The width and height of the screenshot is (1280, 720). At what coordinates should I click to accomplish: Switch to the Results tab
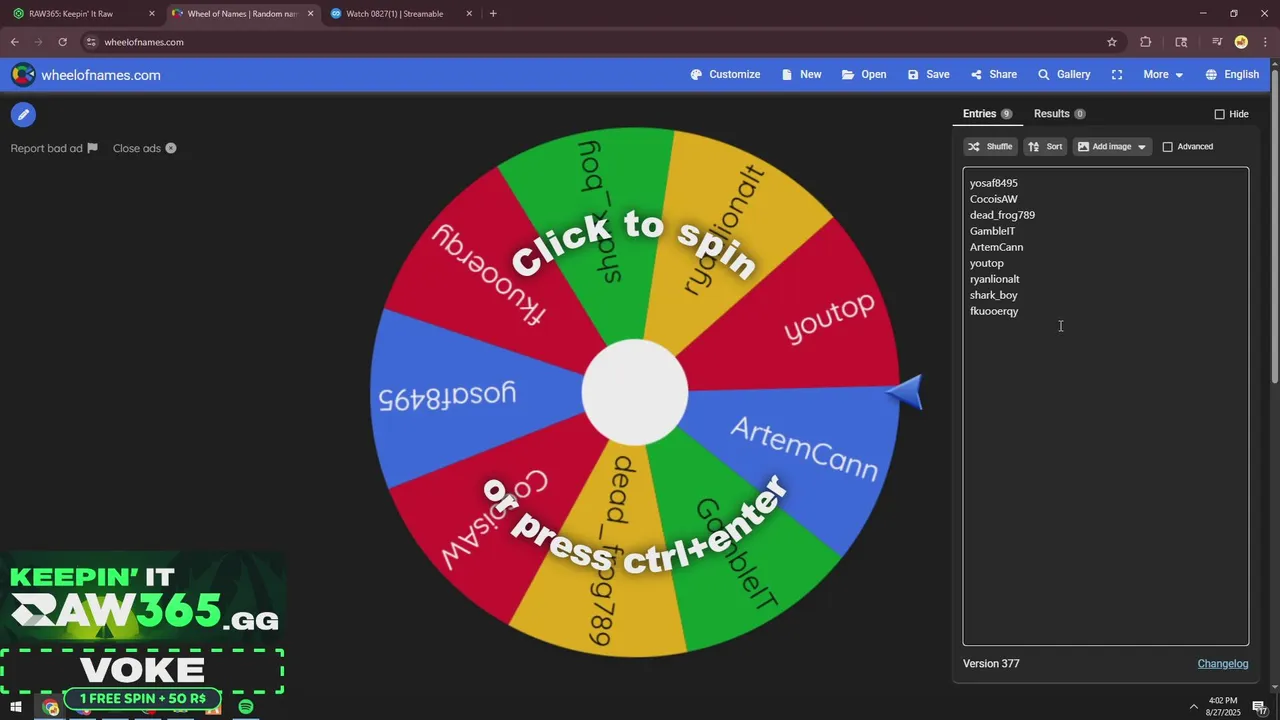point(1059,114)
